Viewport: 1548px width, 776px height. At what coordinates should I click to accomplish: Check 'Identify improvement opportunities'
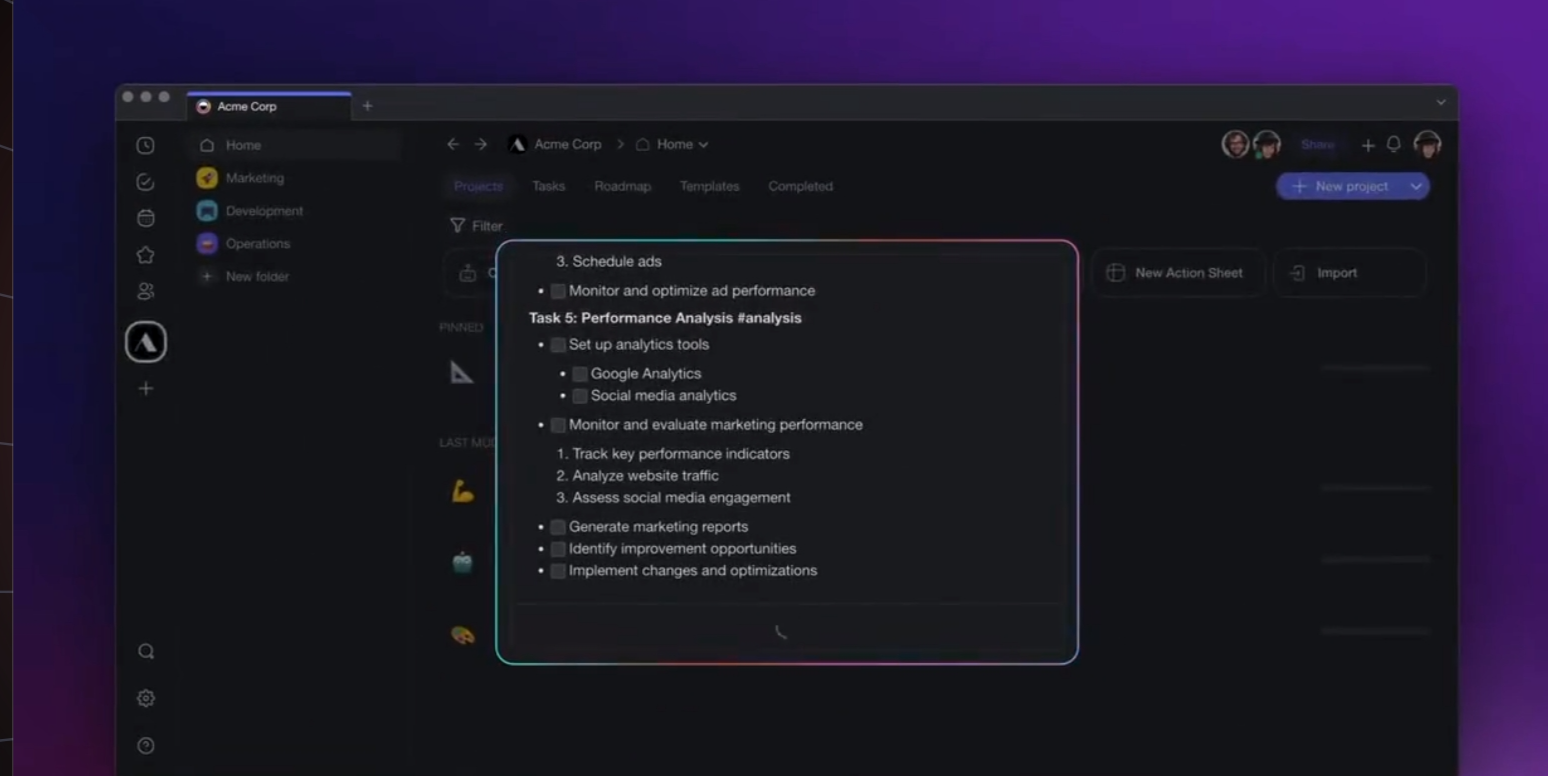(x=558, y=549)
